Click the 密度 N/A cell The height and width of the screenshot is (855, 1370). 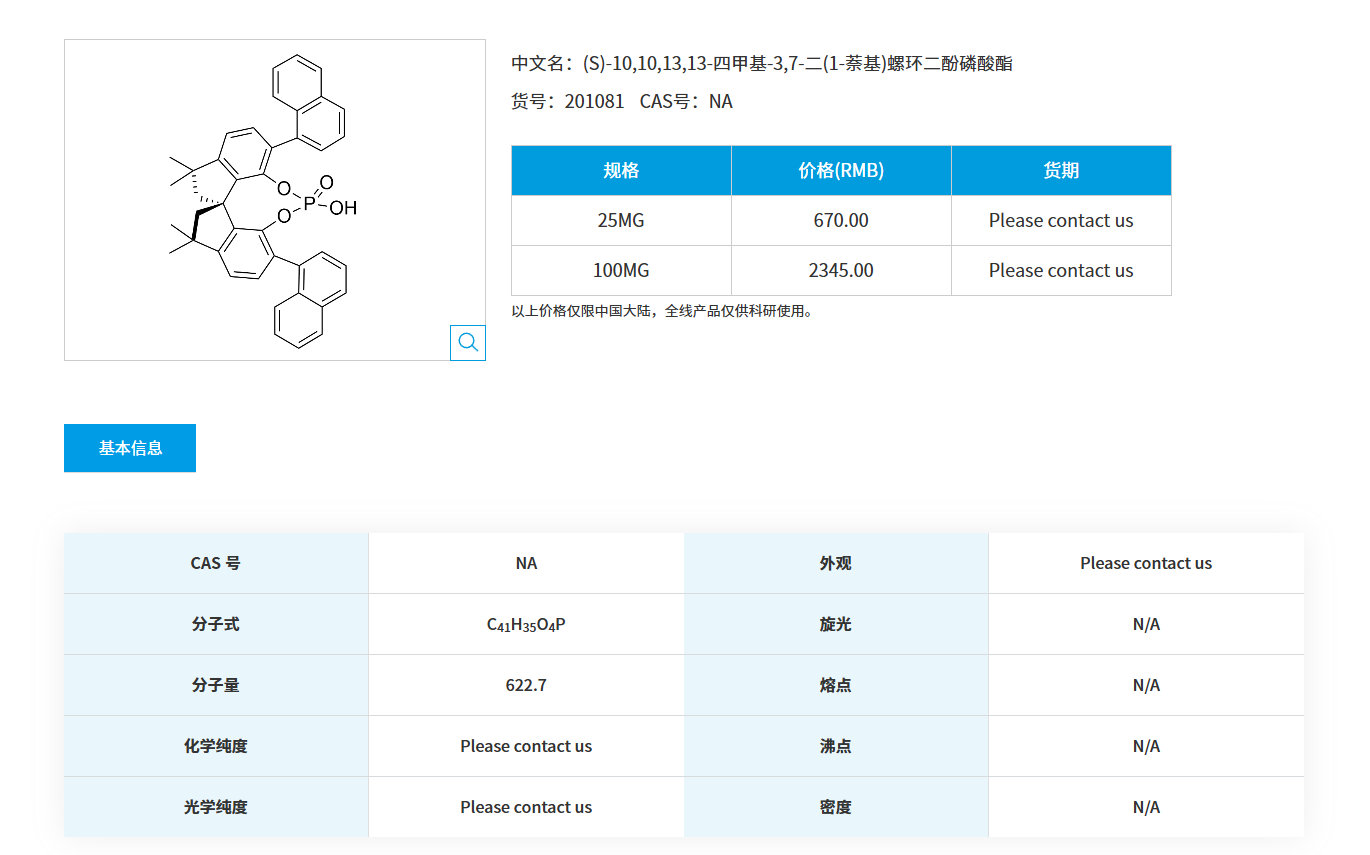point(1146,806)
